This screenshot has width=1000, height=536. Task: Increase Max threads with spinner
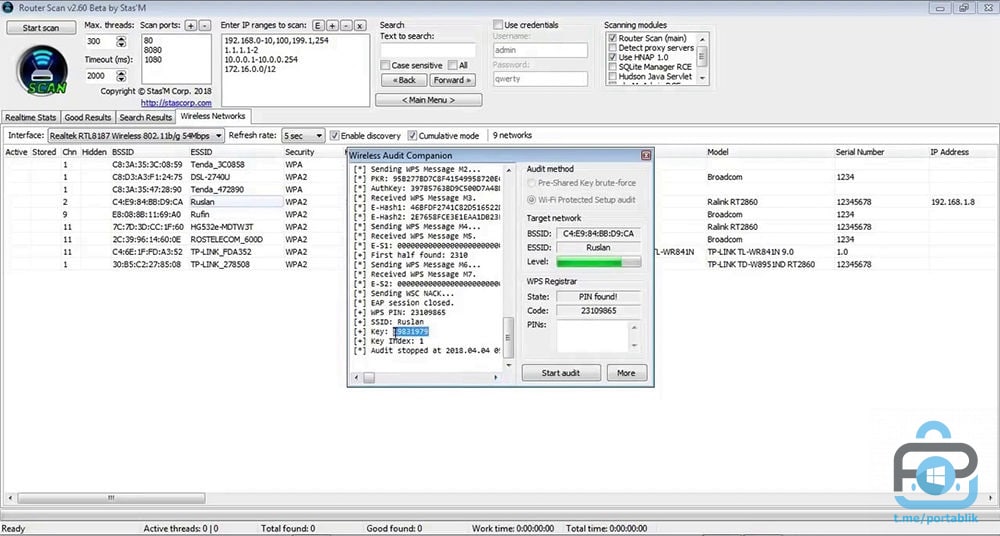coord(121,38)
